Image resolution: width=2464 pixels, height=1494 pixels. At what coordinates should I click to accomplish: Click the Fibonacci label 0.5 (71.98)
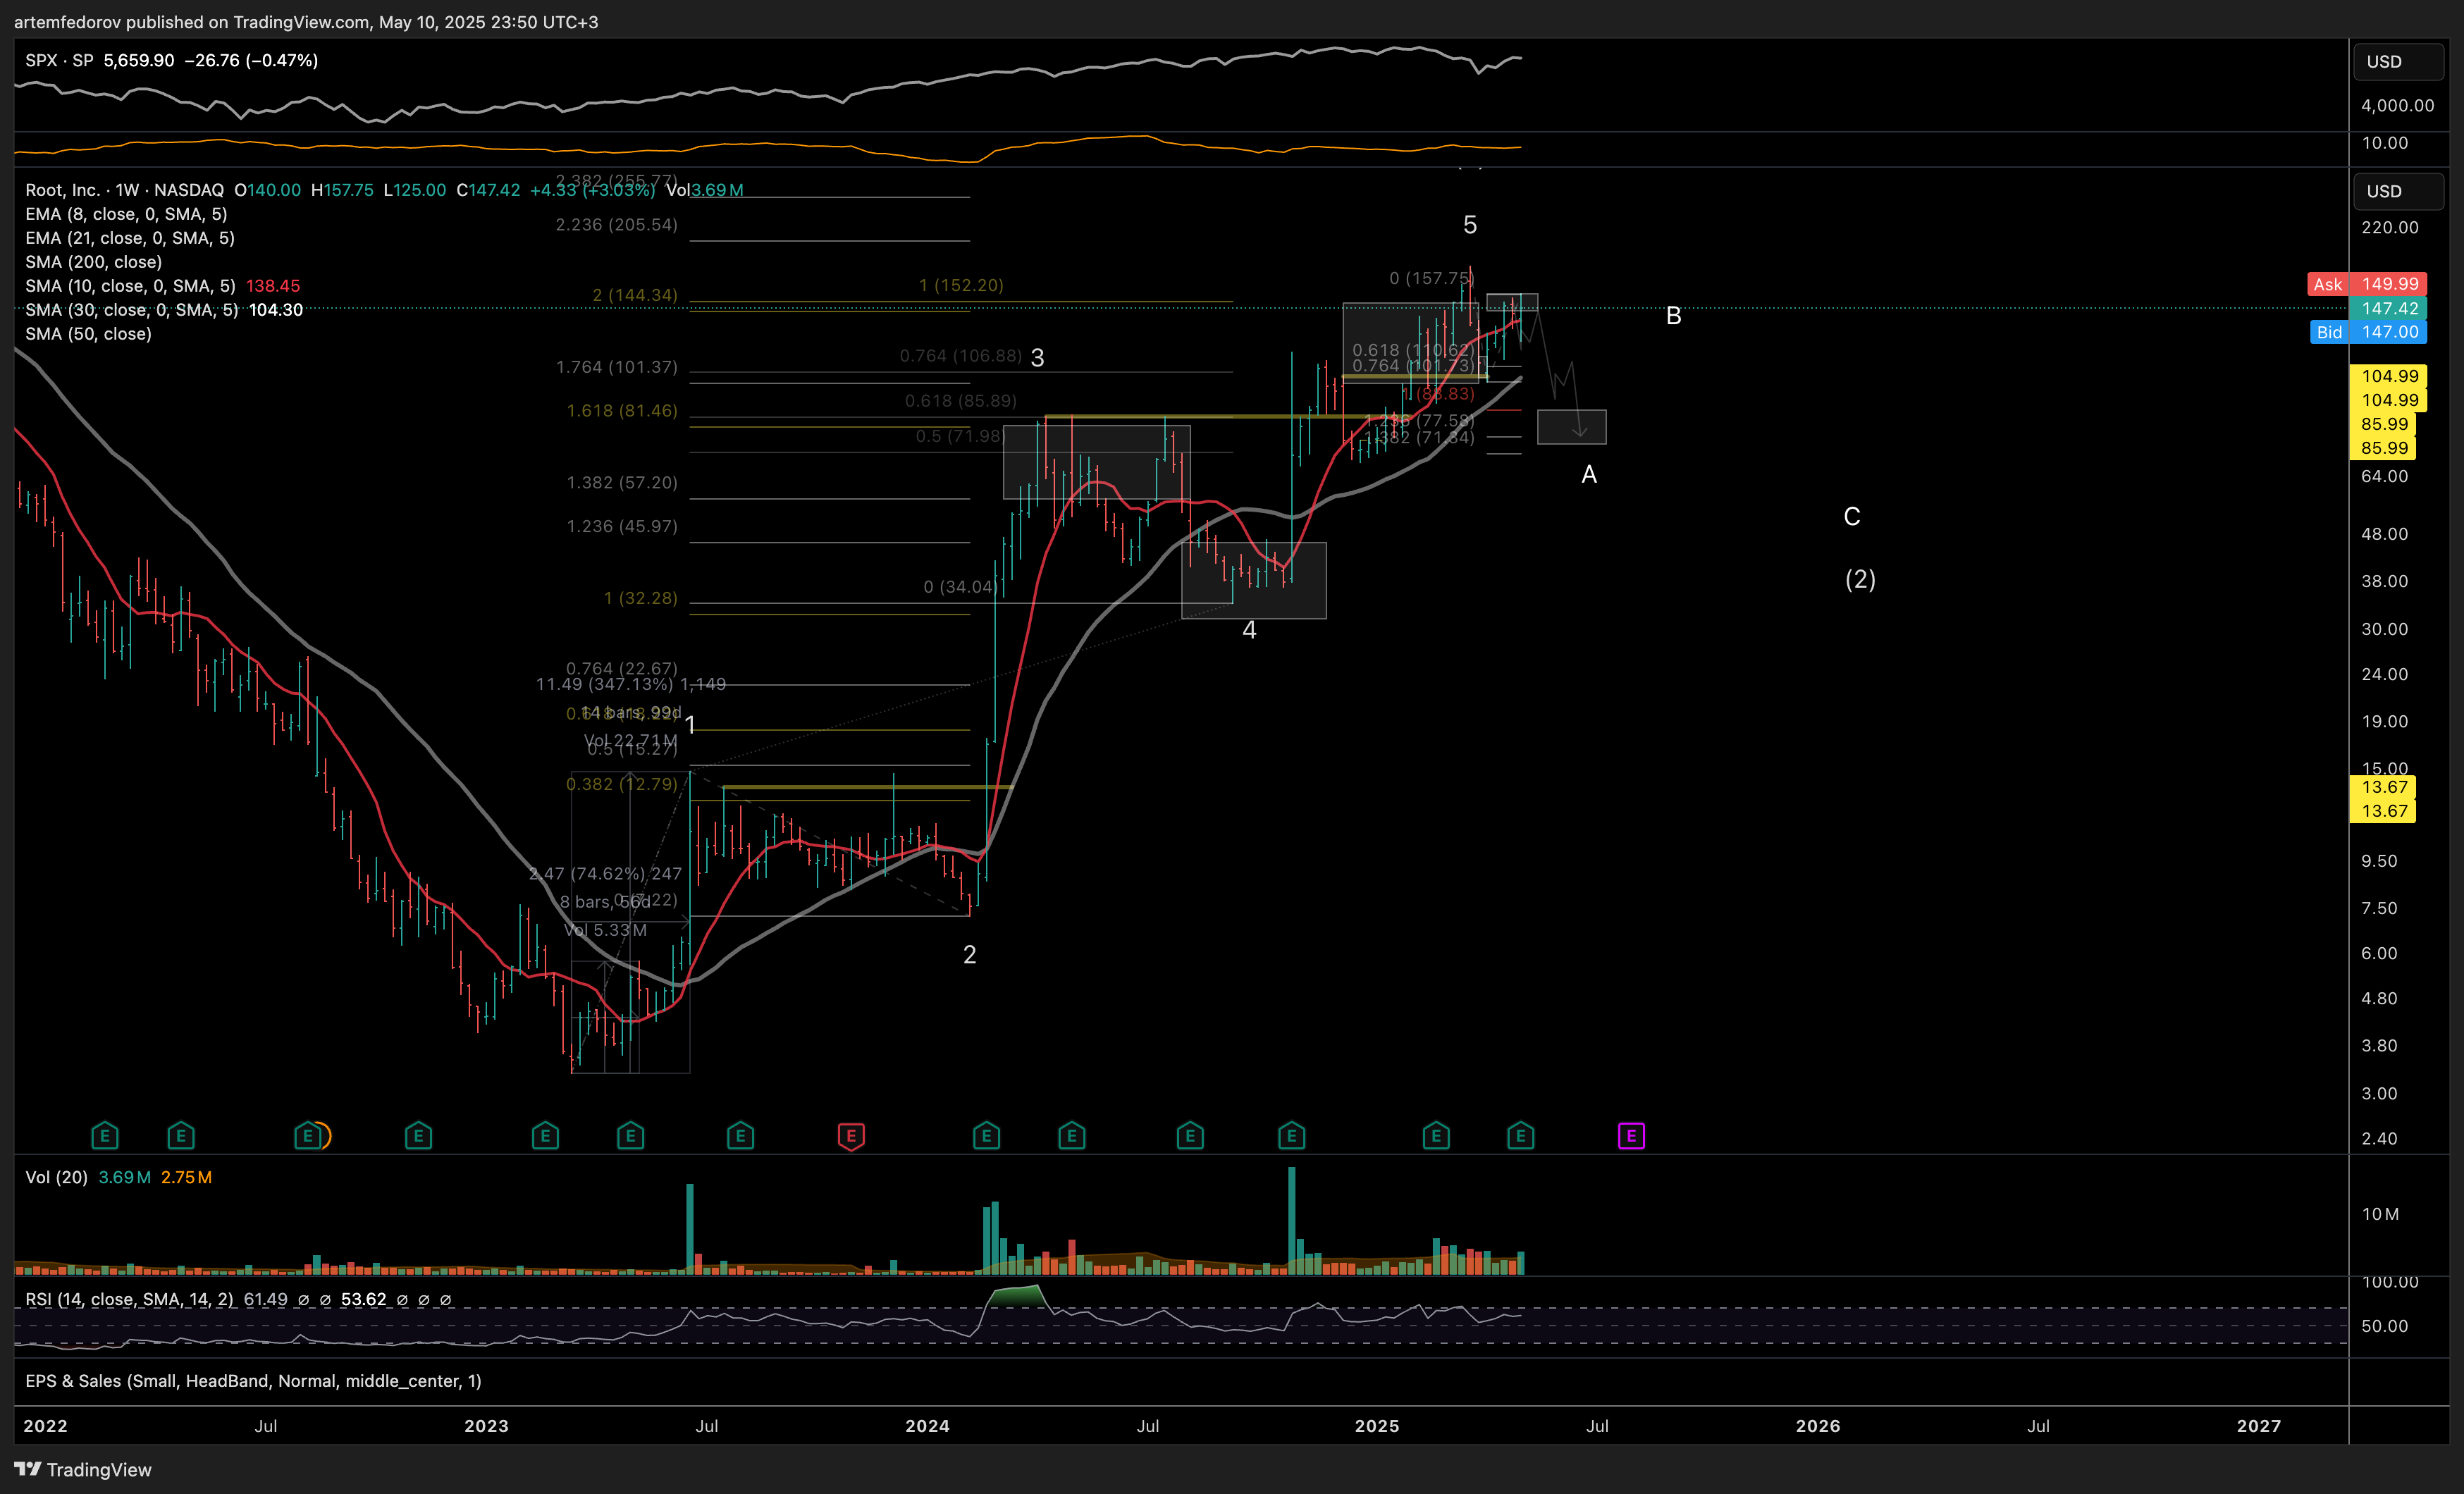coord(959,436)
